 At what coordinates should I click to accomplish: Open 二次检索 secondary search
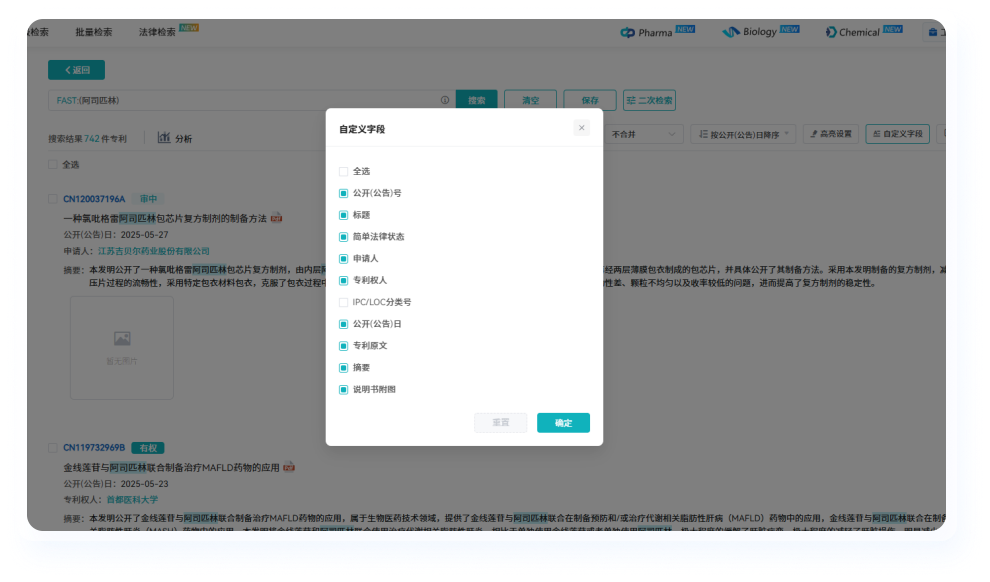pyautogui.click(x=649, y=100)
